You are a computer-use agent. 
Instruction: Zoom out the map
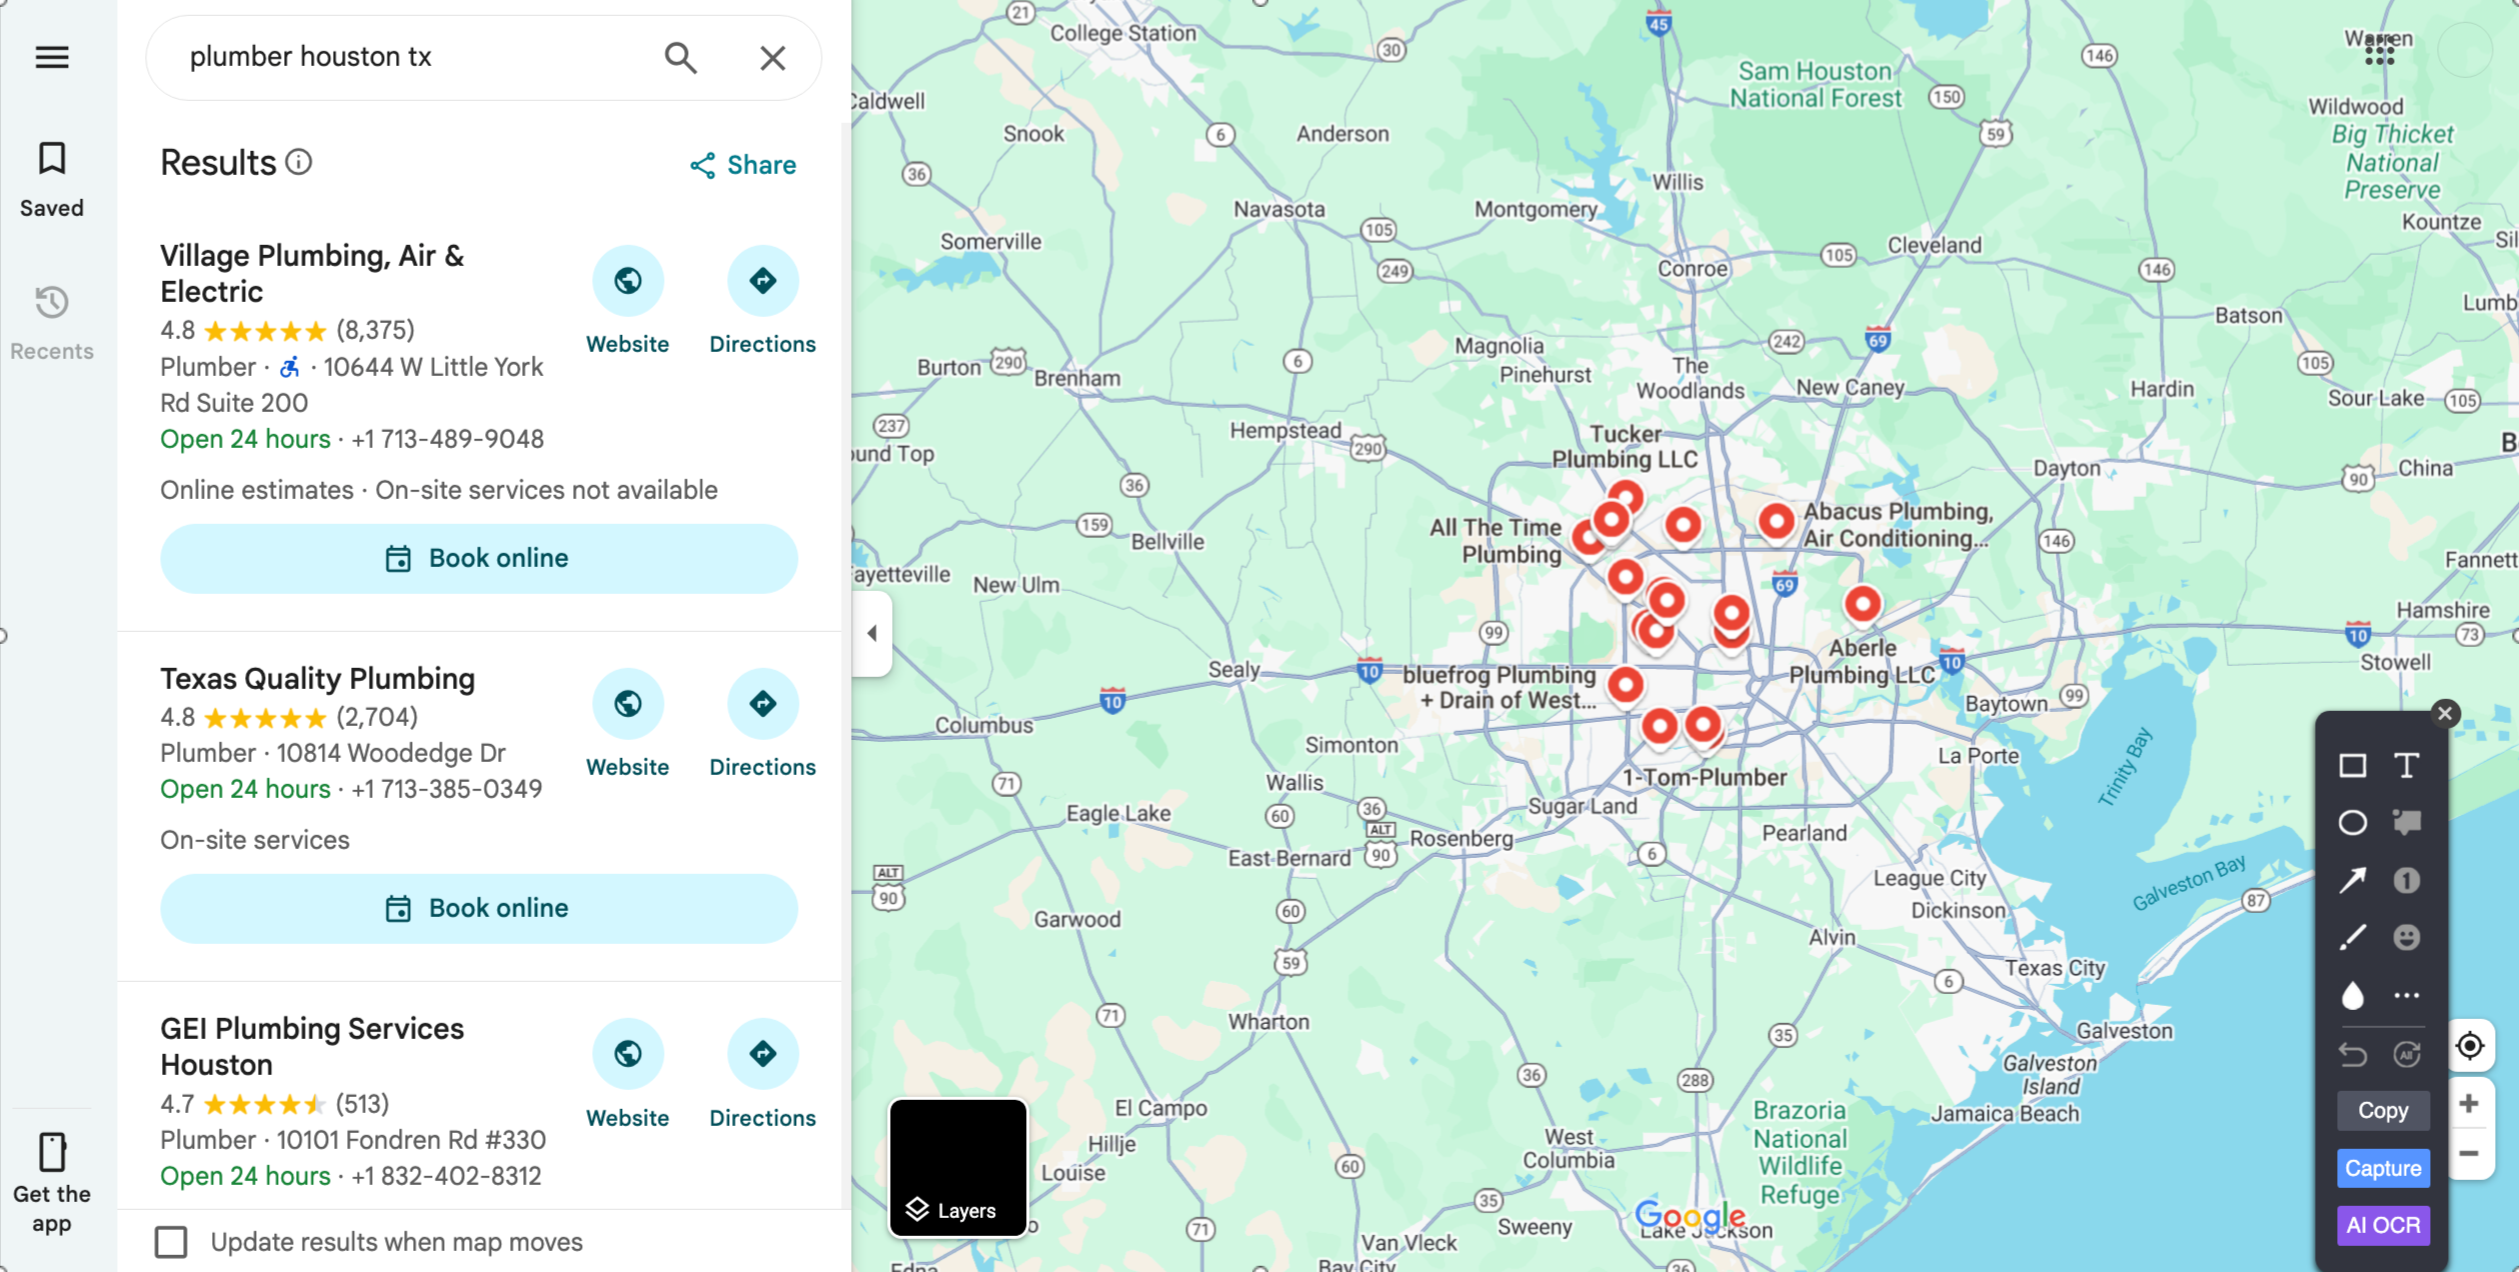point(2470,1154)
